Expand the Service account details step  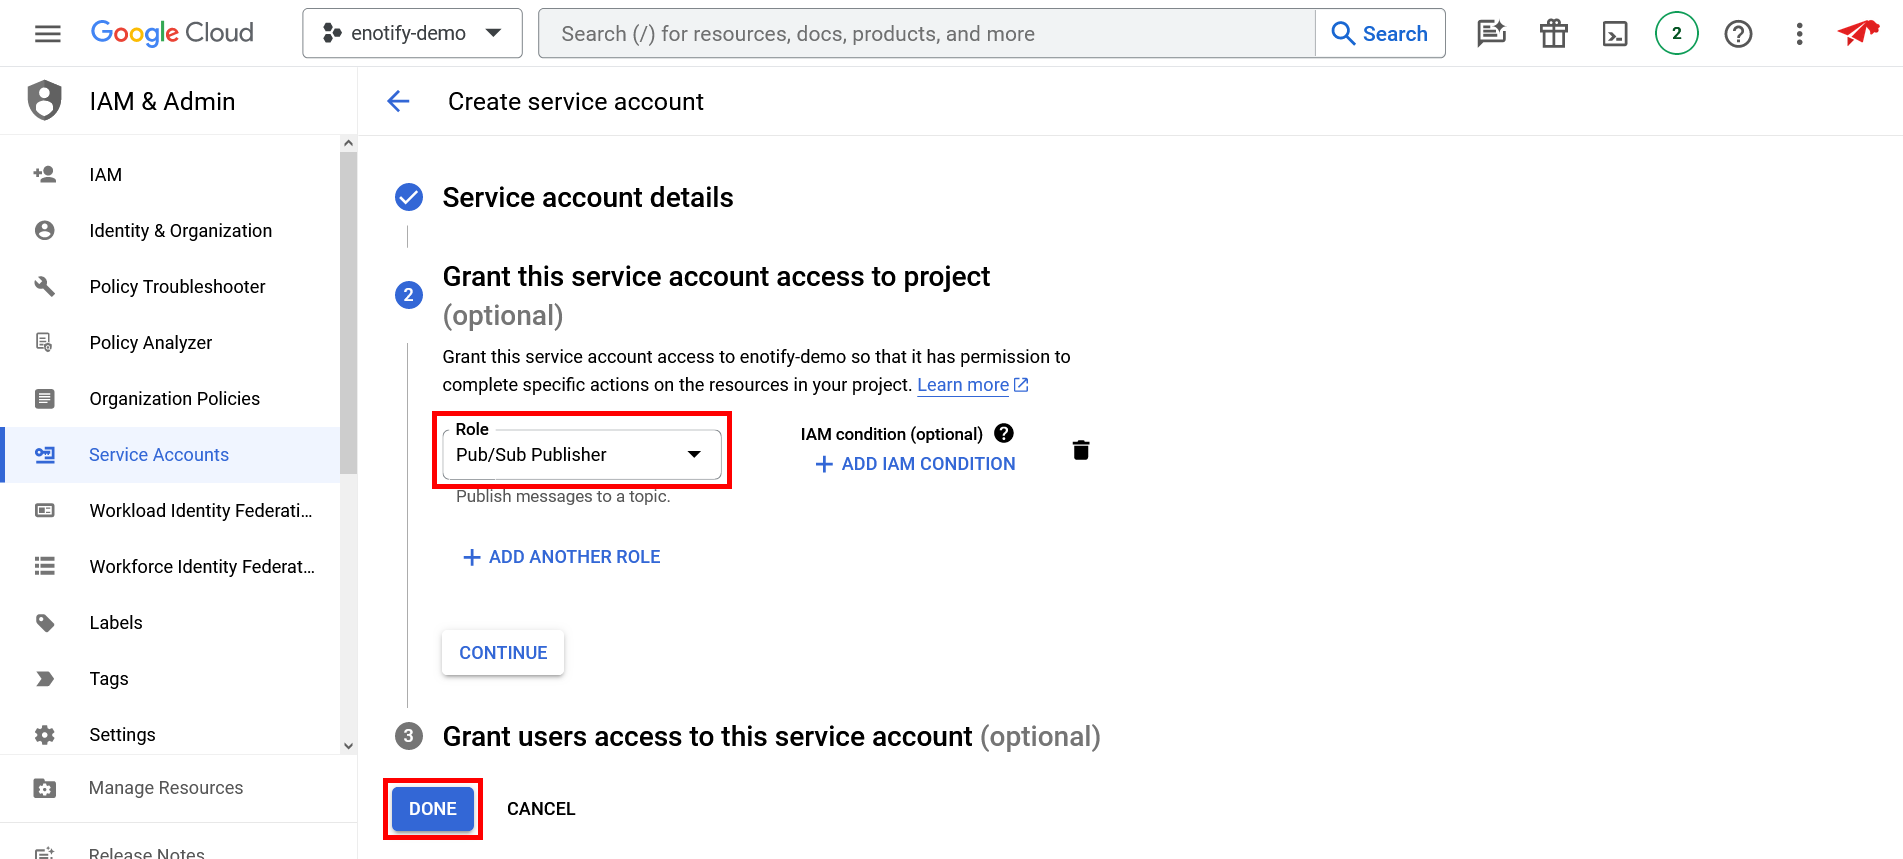click(587, 198)
